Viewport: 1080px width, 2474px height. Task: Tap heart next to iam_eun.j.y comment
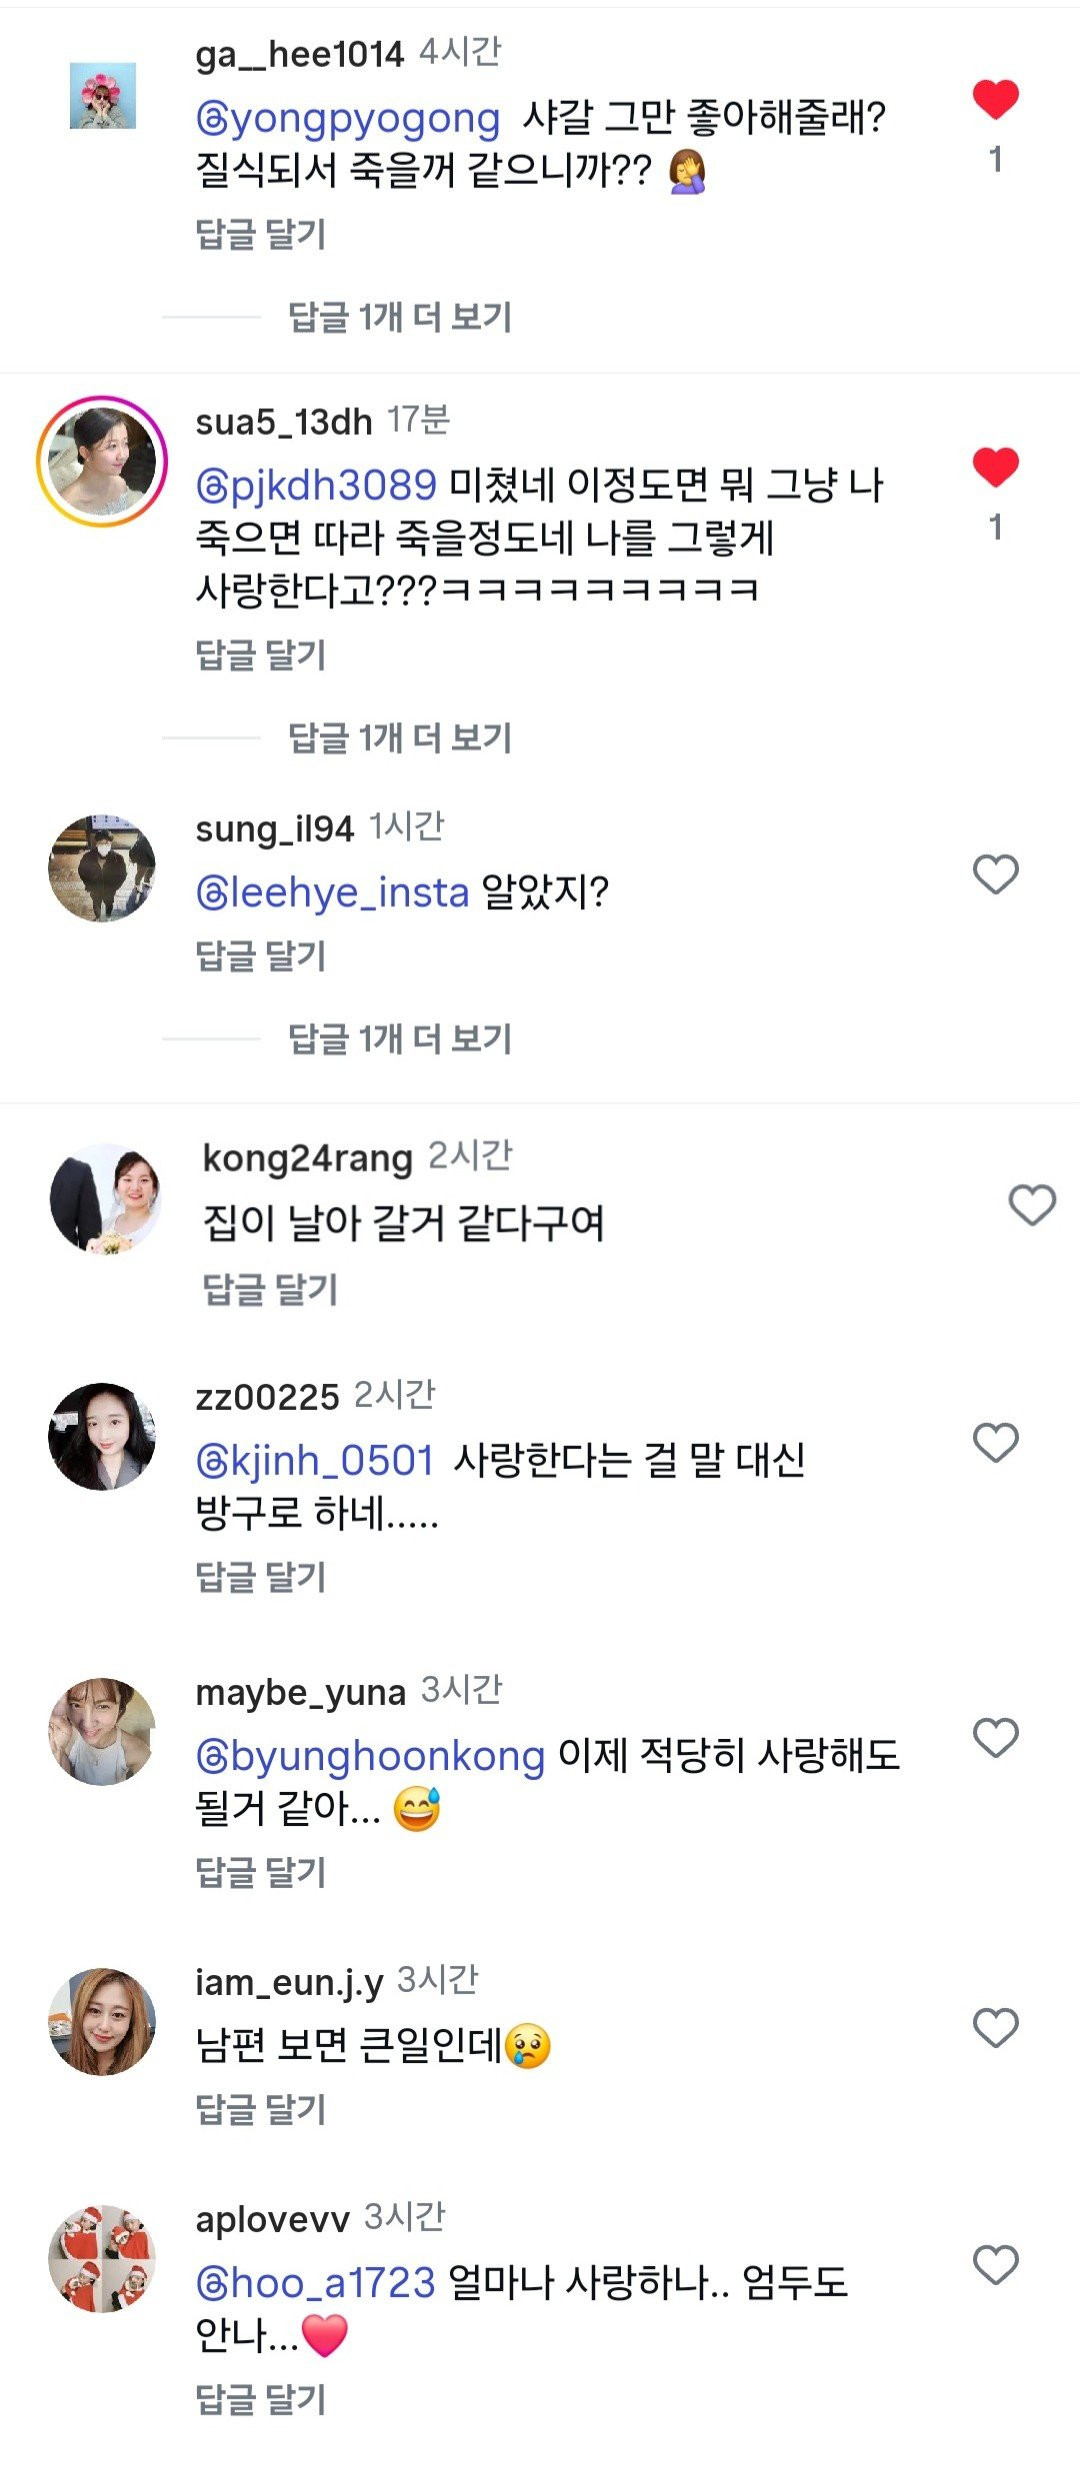(995, 2027)
